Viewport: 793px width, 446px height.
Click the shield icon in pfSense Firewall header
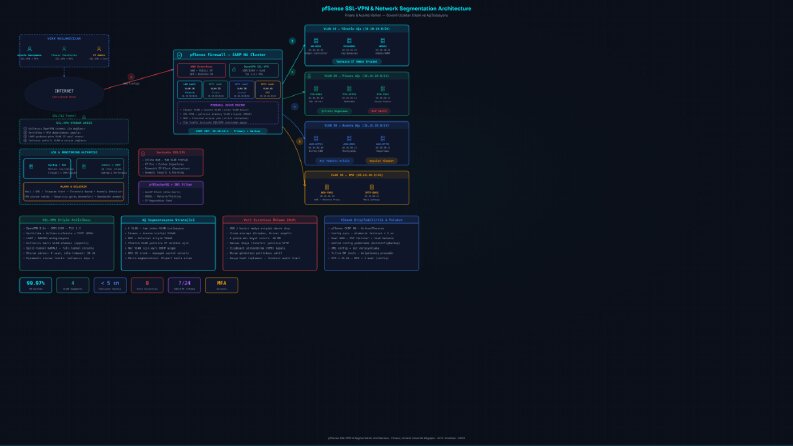click(179, 55)
